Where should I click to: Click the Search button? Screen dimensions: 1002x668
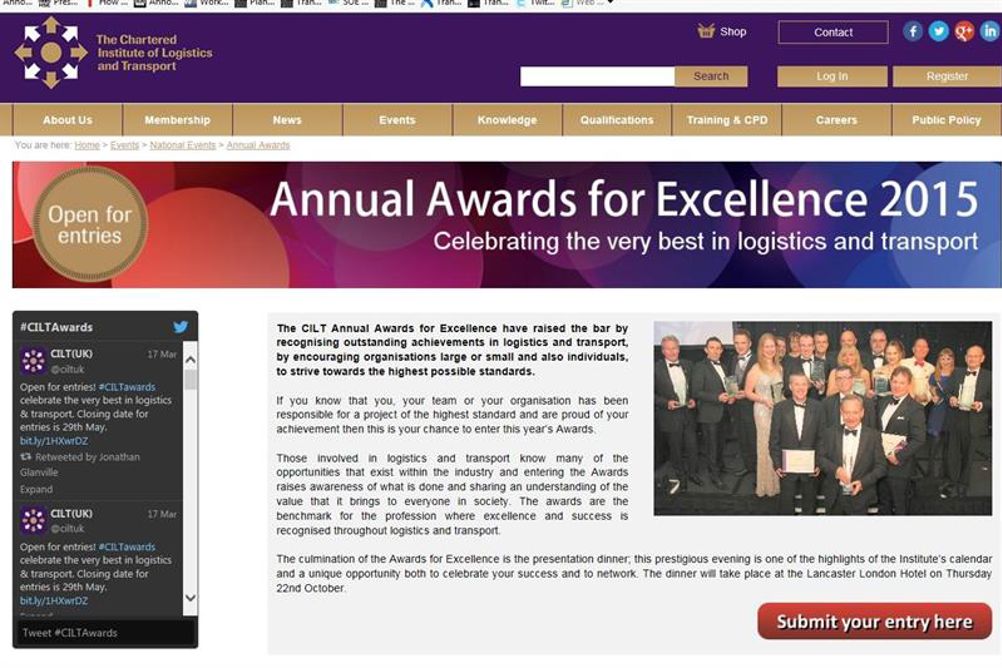[x=711, y=76]
